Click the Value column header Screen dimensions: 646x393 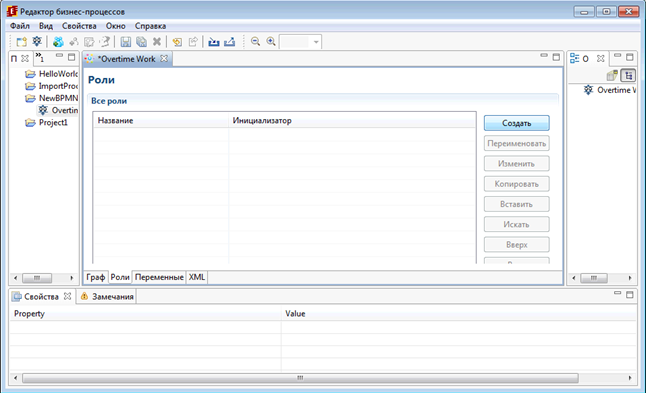point(459,313)
